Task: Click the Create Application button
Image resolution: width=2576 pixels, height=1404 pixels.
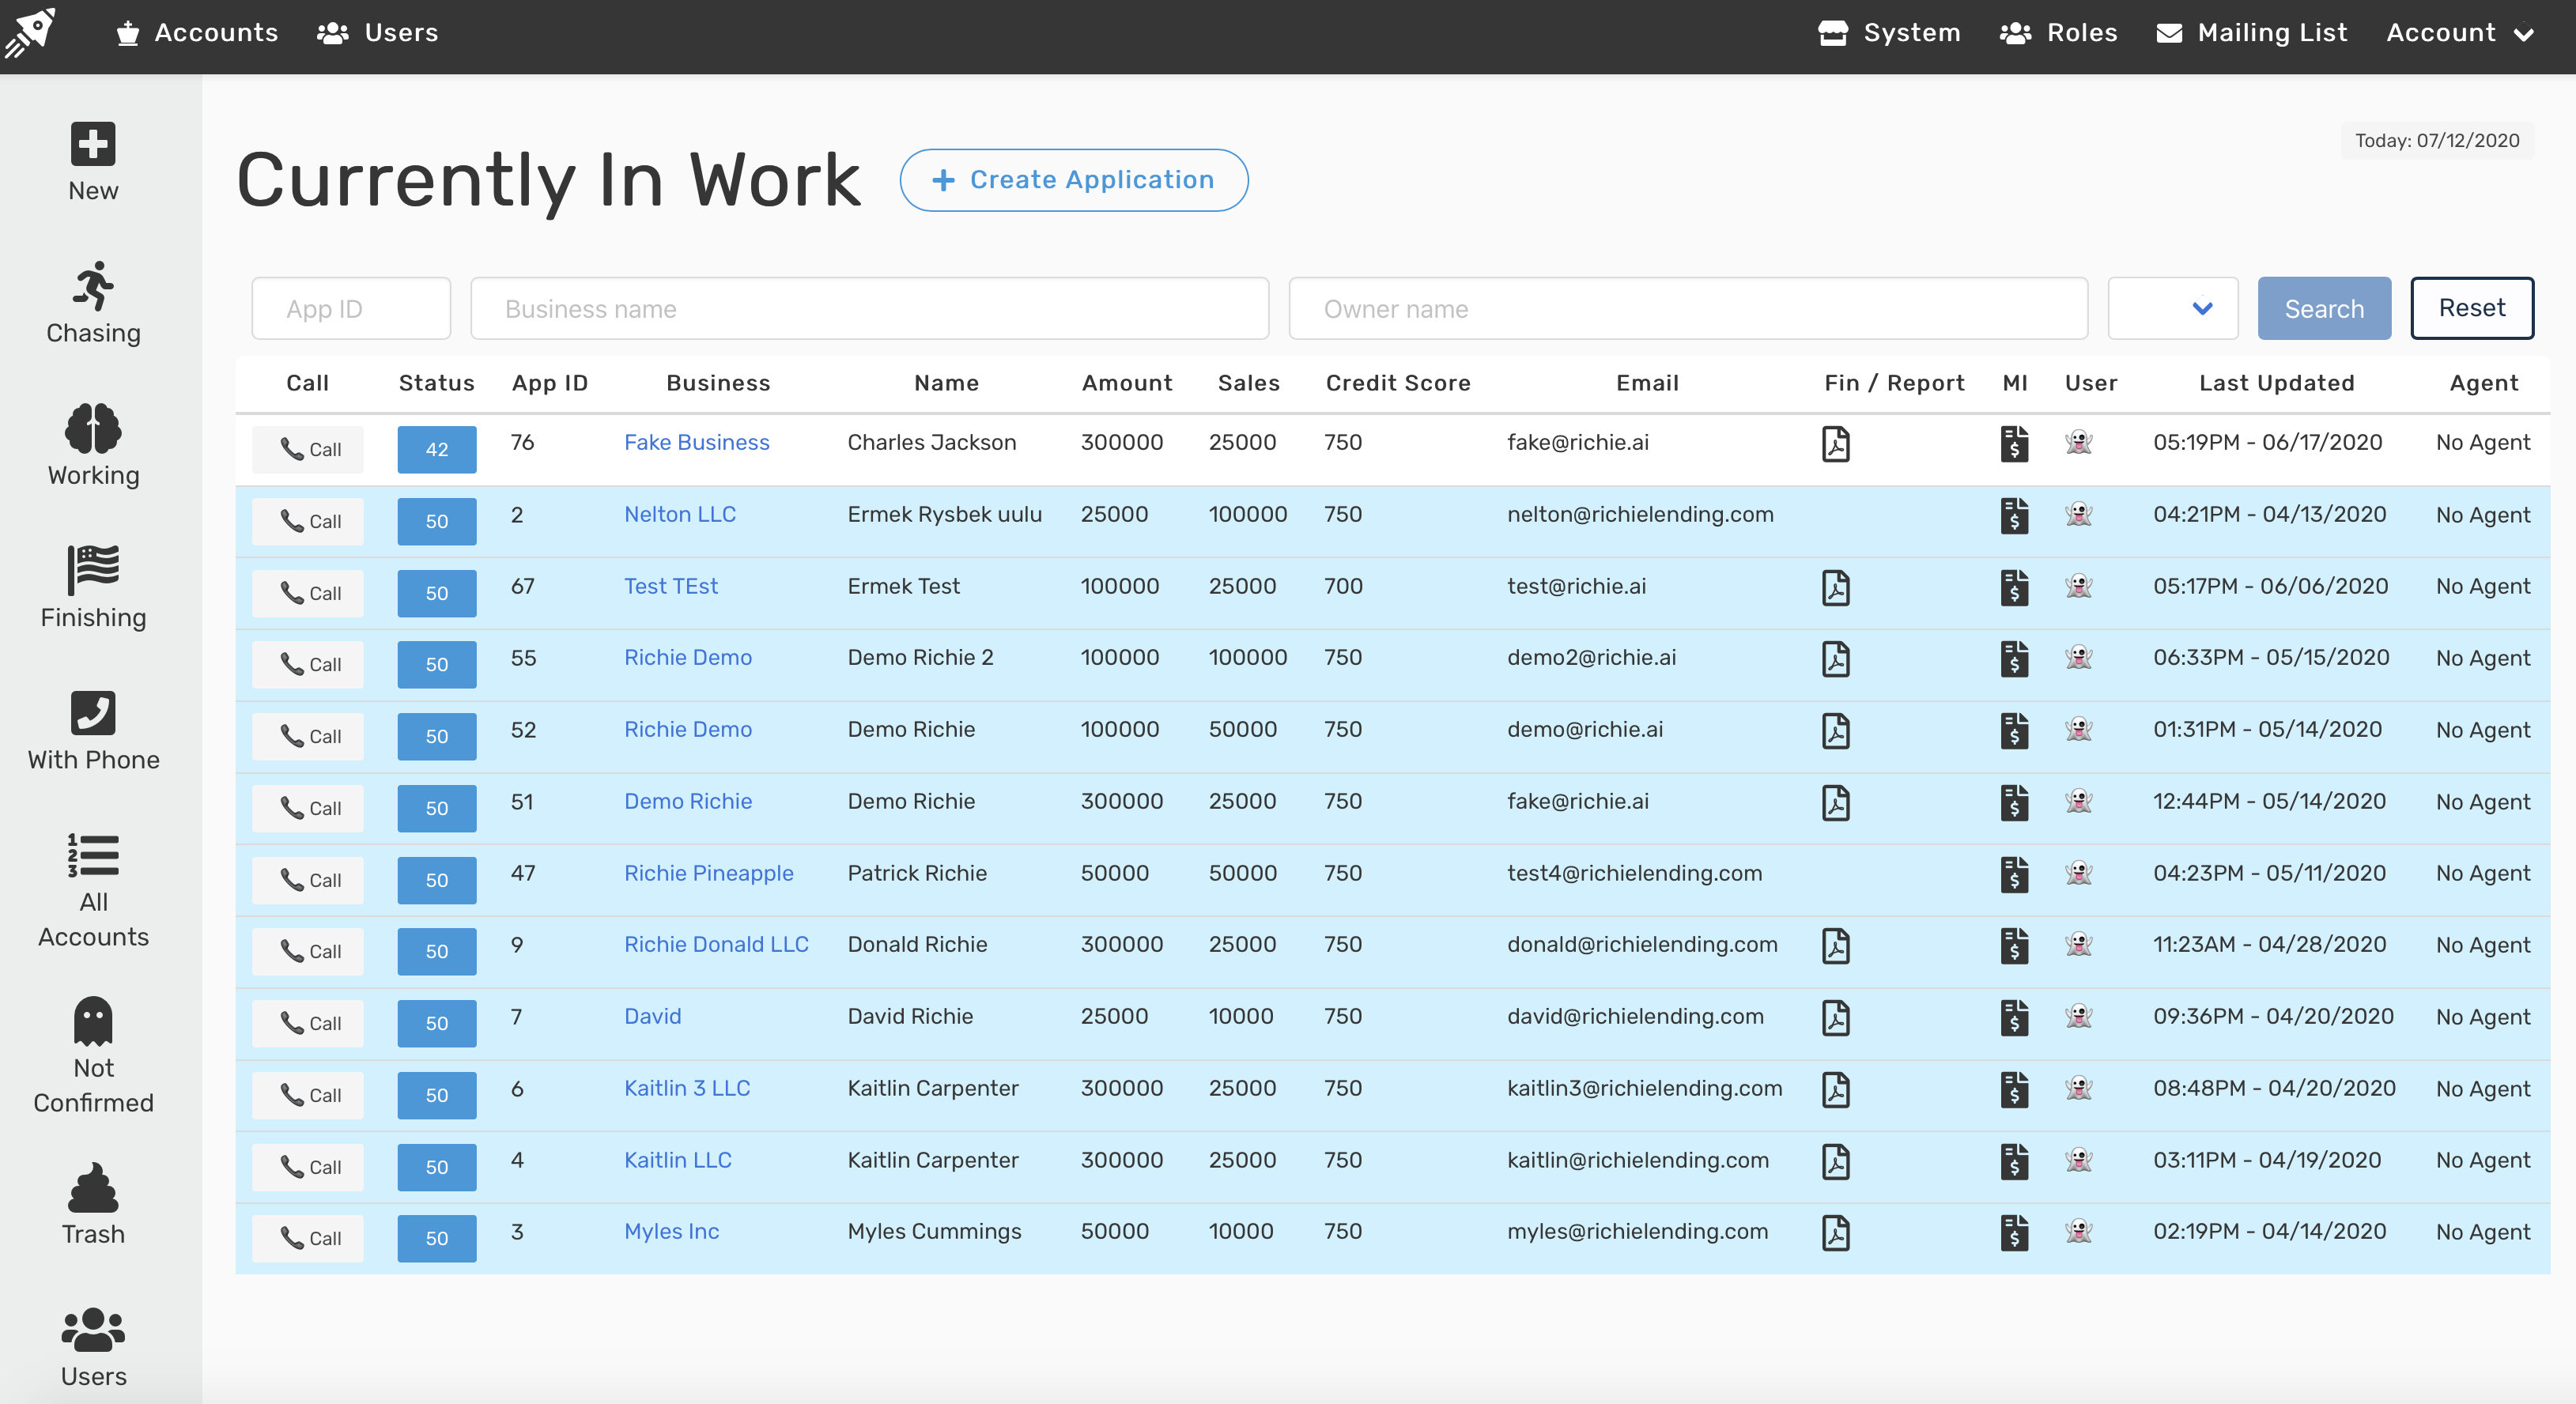Action: point(1073,180)
